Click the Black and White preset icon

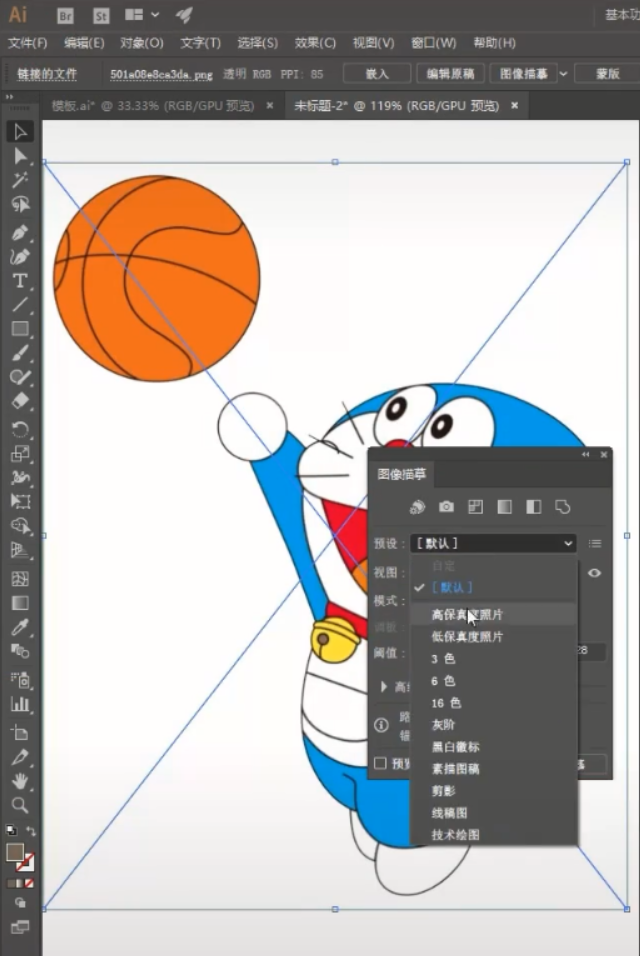click(534, 507)
